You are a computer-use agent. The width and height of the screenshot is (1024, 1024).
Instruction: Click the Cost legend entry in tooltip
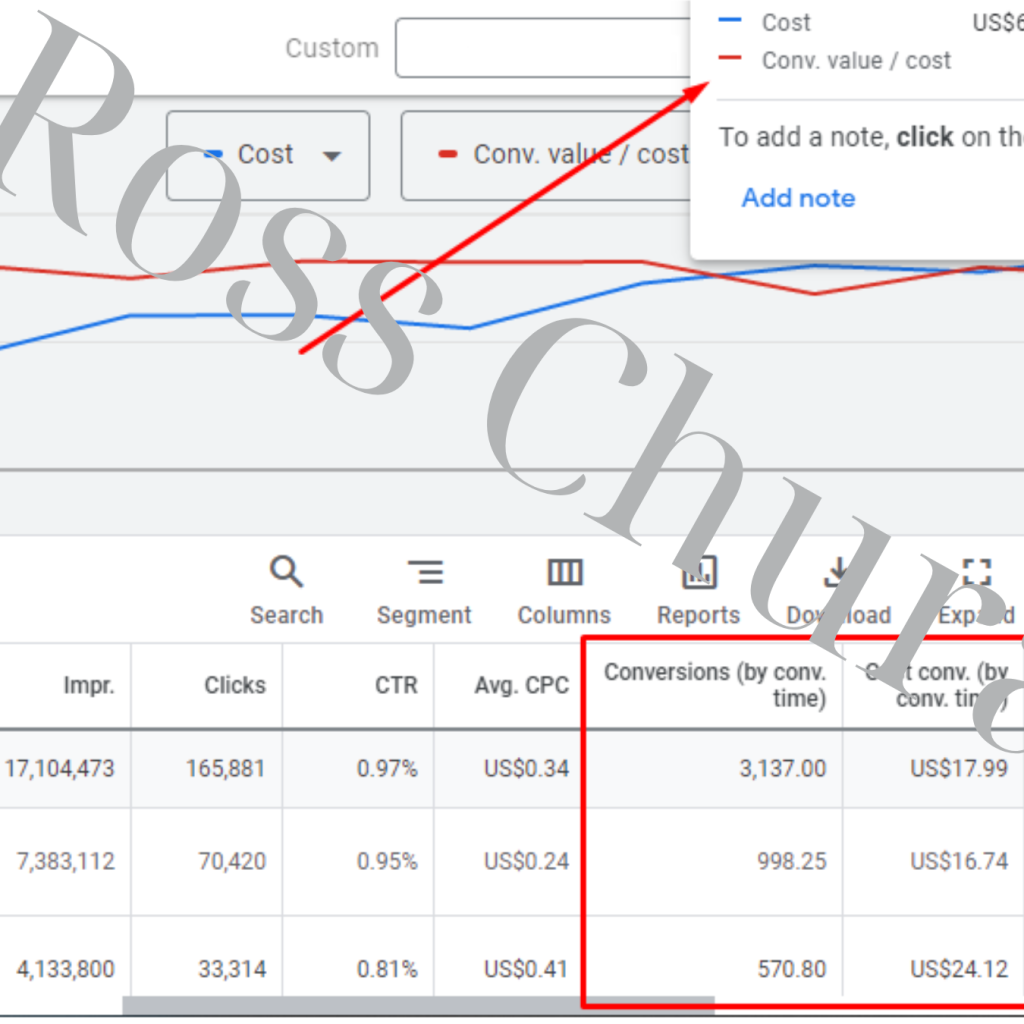764,22
